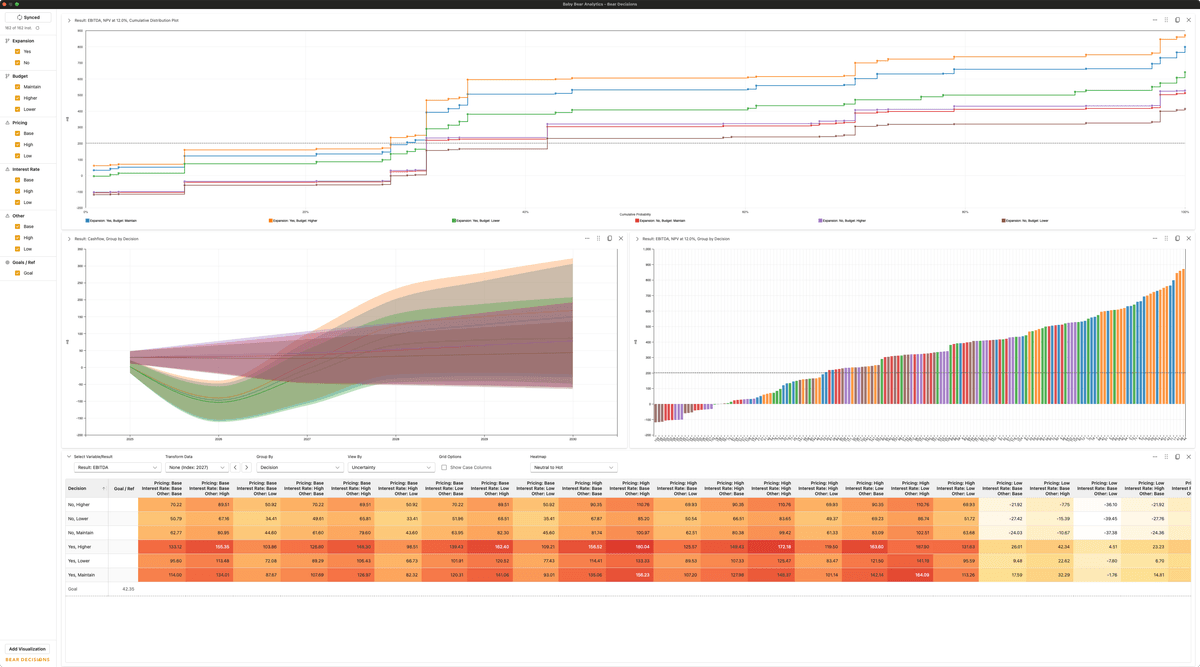
Task: Enable the Show Case Columns checkbox
Action: (x=444, y=466)
